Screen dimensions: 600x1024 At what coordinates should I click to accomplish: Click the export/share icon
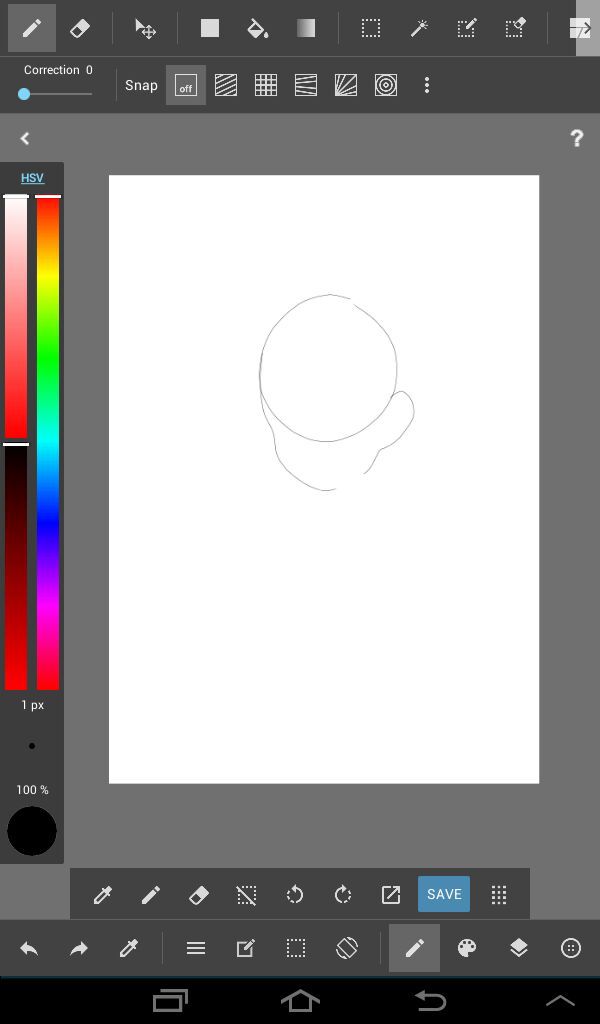[390, 895]
